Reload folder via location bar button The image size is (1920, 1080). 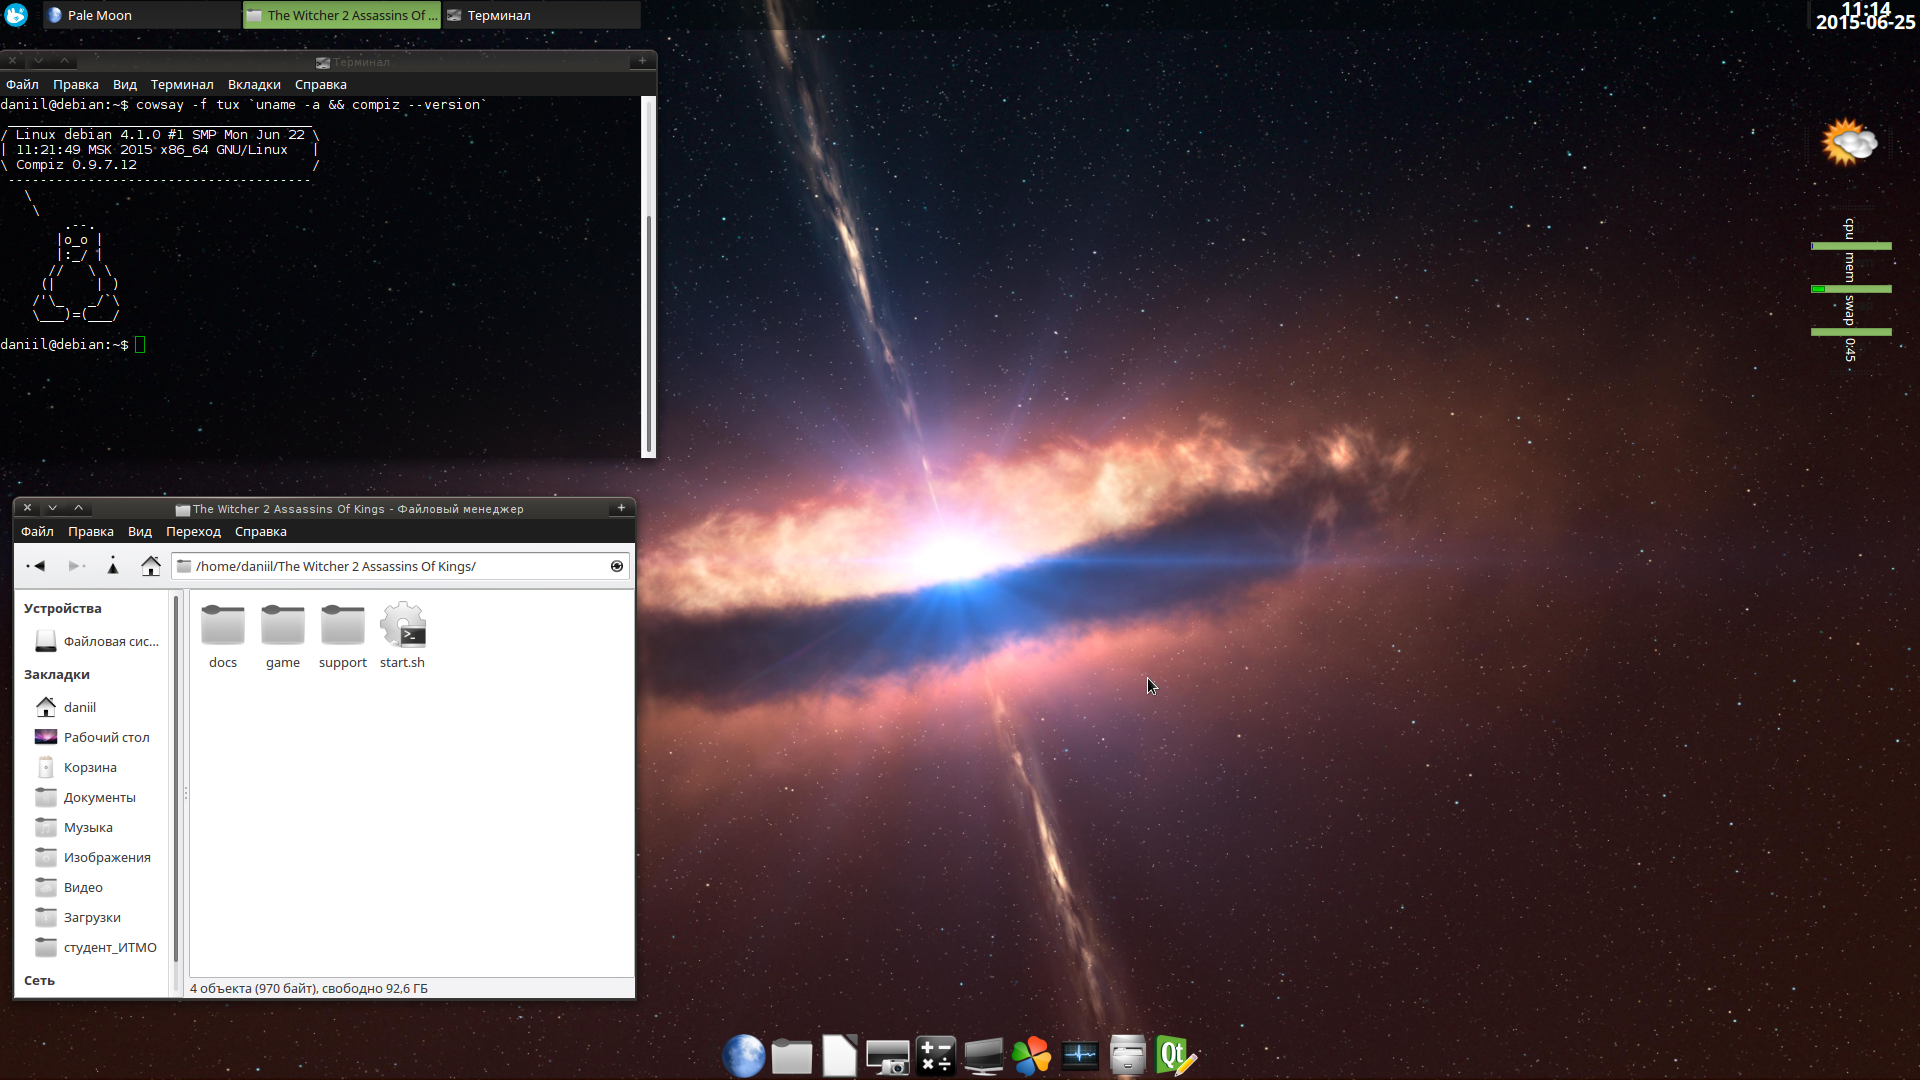click(617, 566)
